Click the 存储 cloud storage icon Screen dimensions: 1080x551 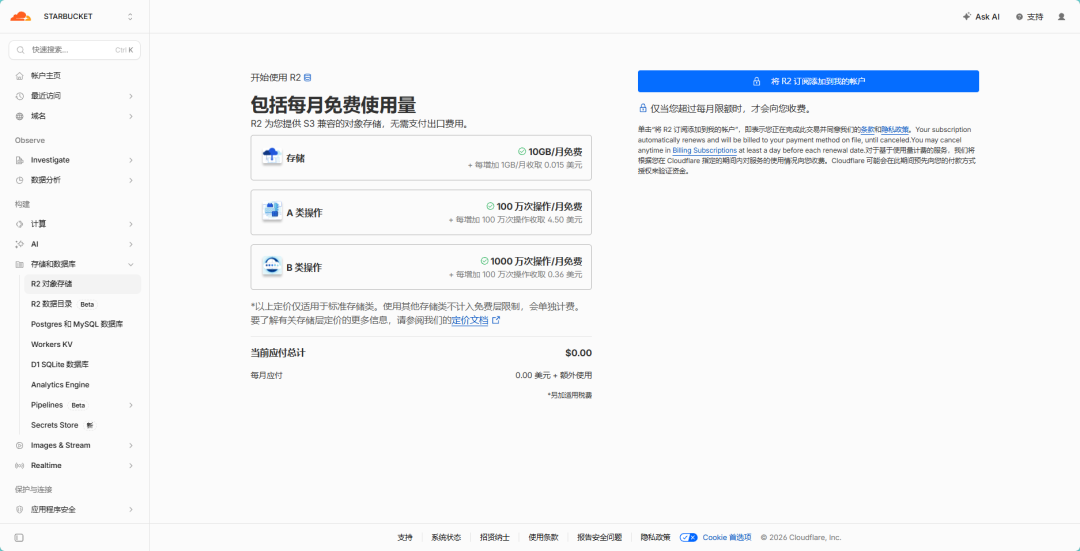(x=272, y=157)
